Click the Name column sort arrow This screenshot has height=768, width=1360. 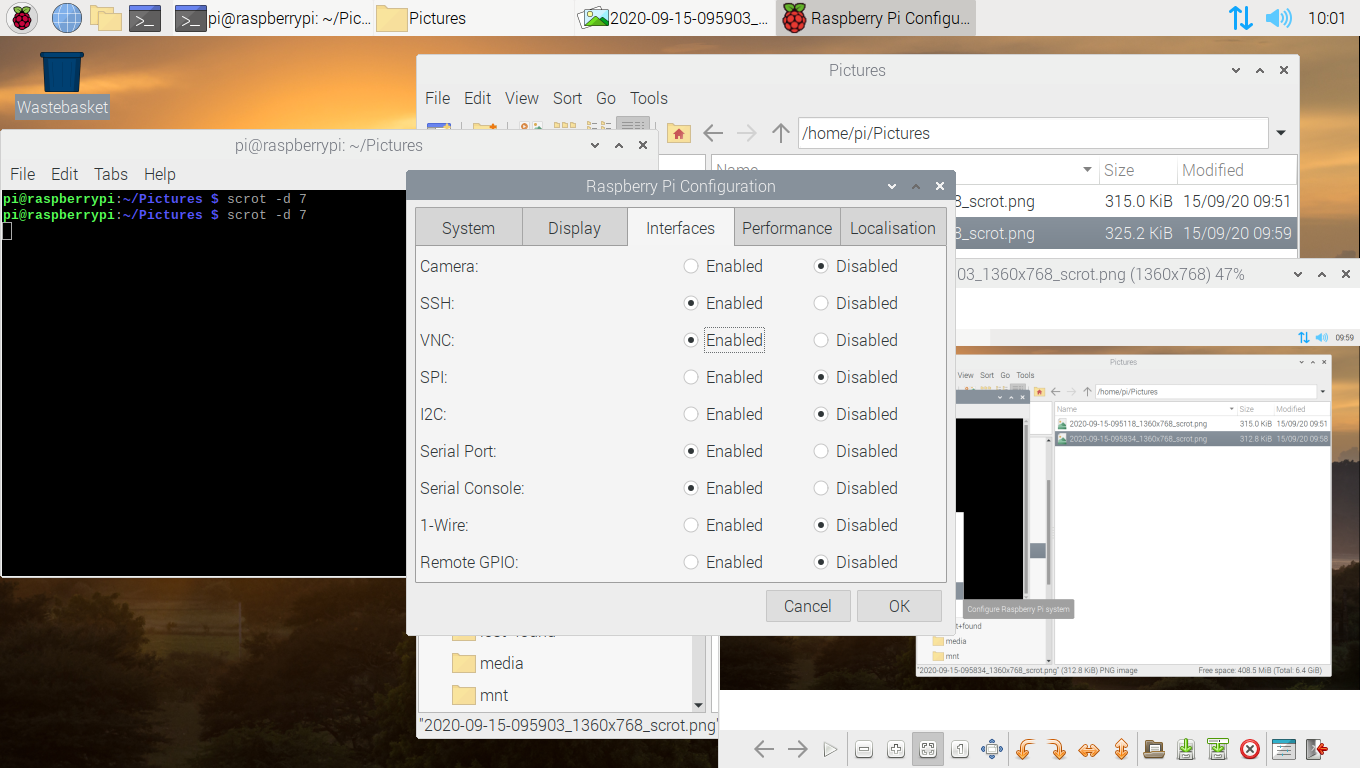click(1087, 171)
